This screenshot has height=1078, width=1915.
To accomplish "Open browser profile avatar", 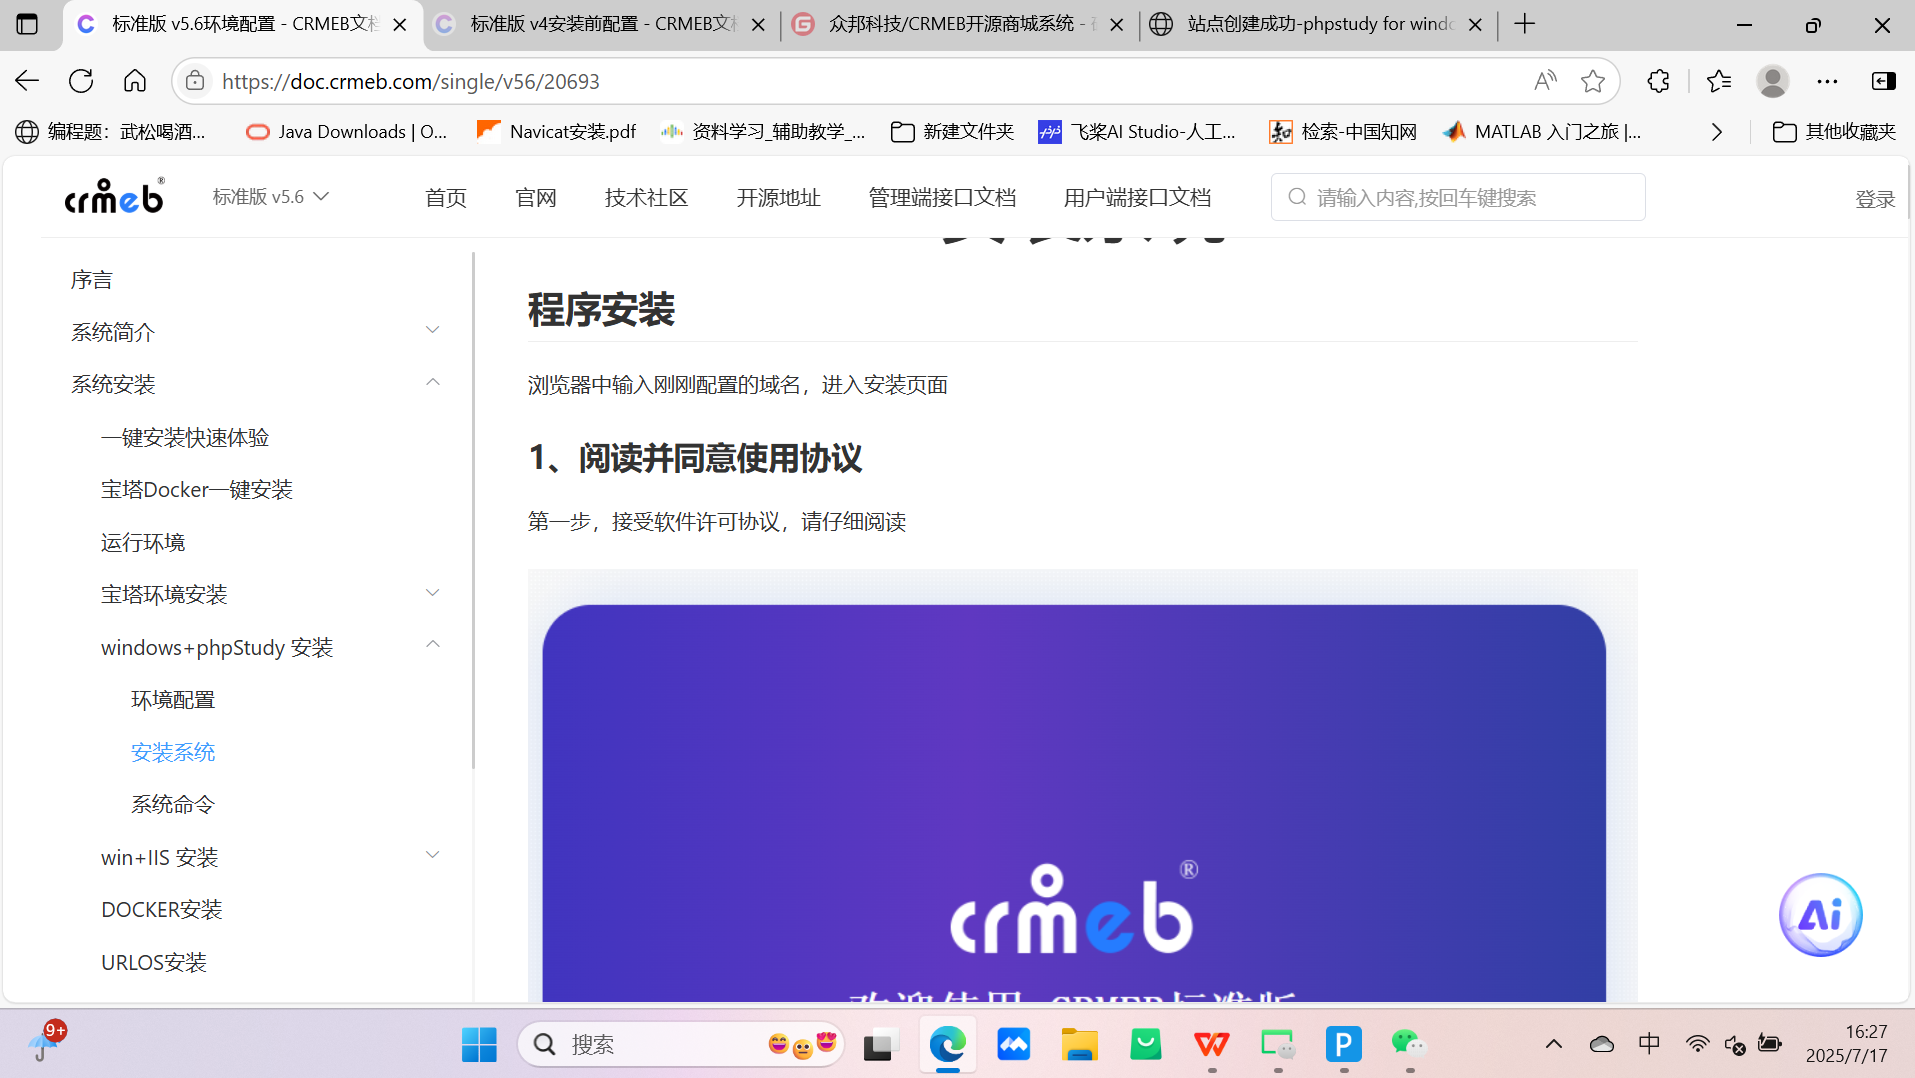I will [1773, 81].
